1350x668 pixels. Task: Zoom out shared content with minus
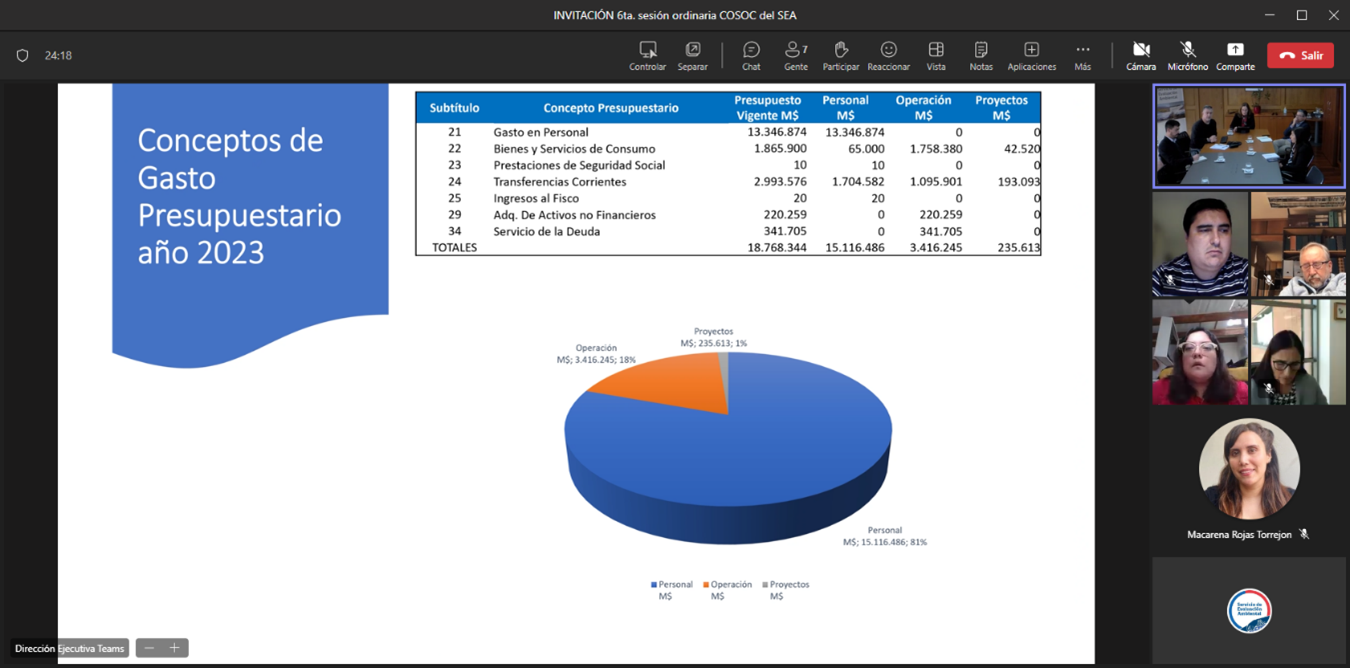click(149, 648)
